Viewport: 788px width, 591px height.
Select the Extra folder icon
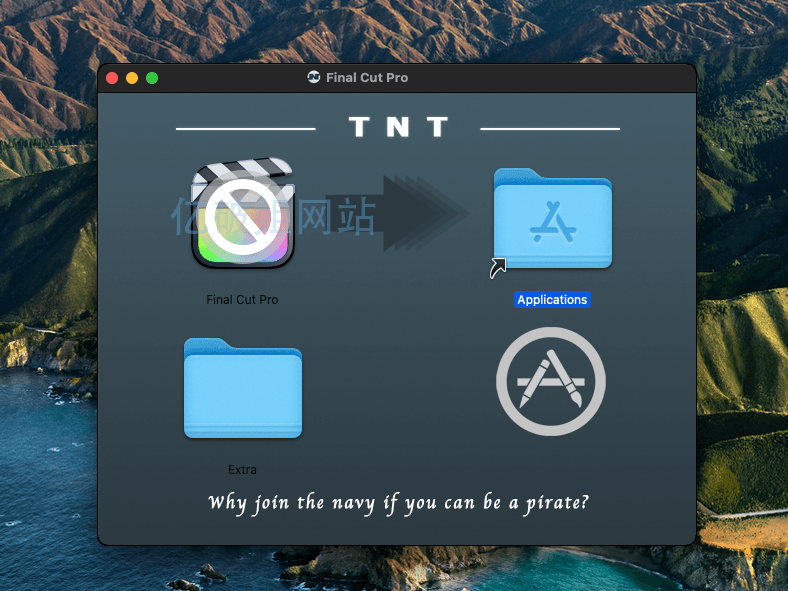point(243,388)
